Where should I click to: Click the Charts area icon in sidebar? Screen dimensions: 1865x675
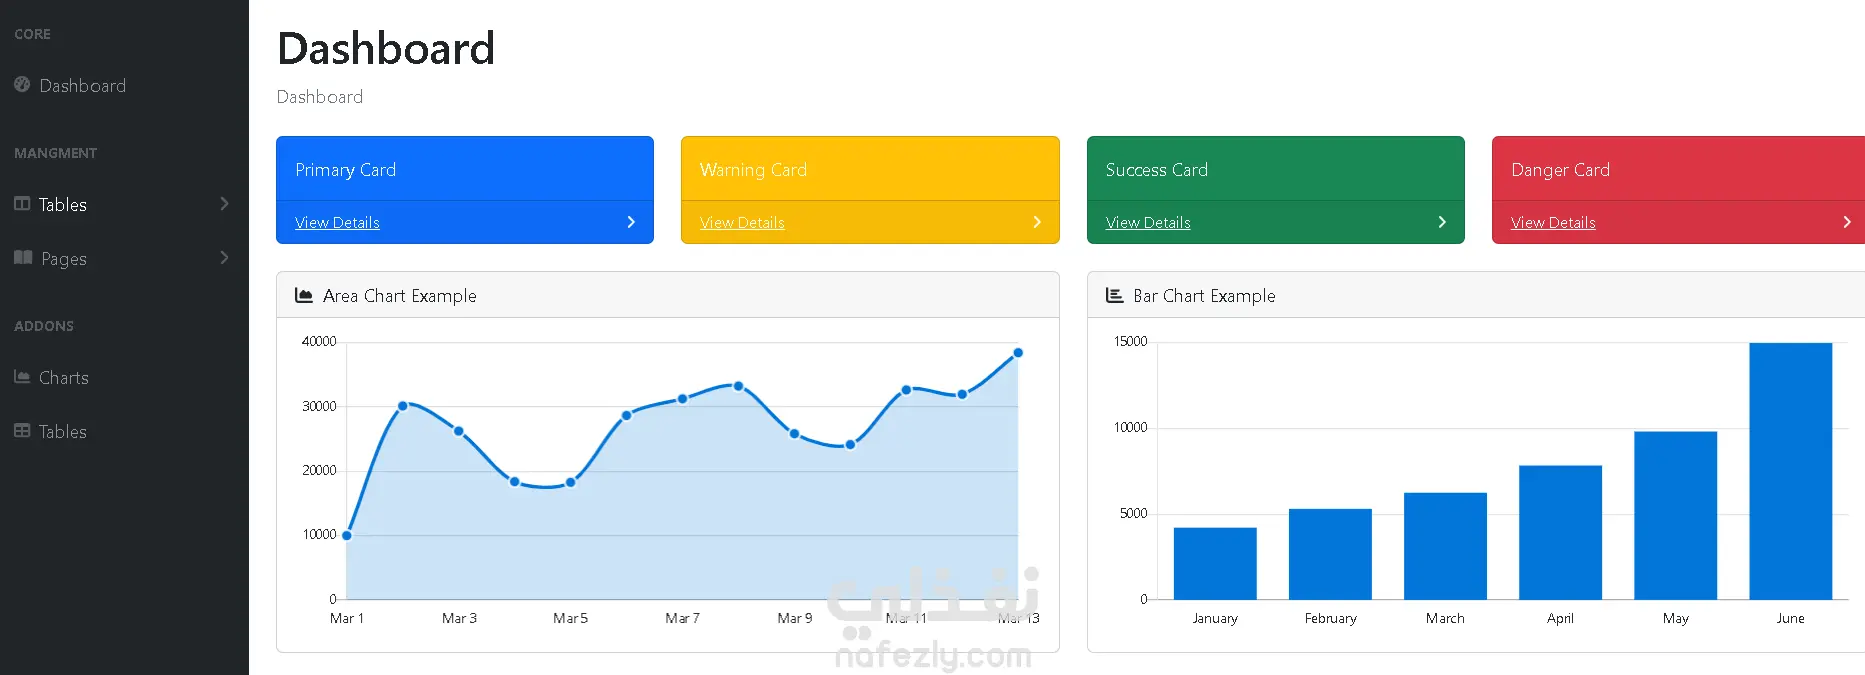tap(22, 377)
